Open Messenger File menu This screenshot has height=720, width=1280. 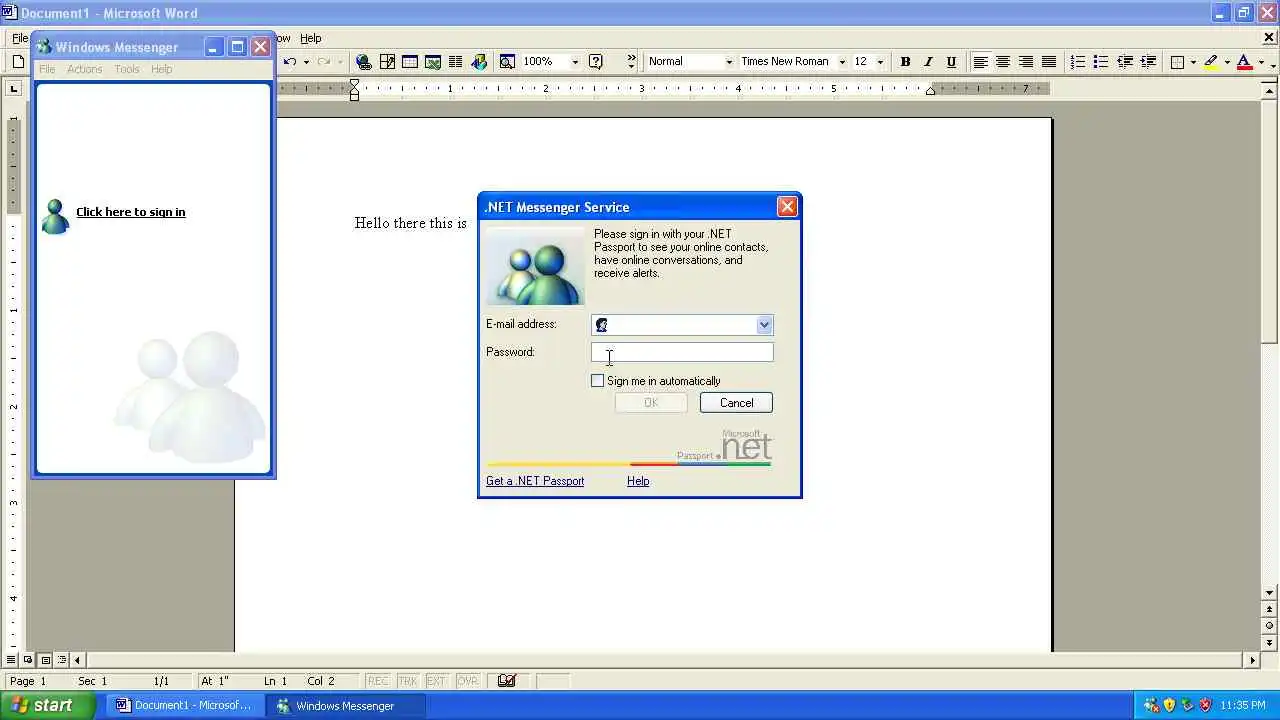(47, 69)
